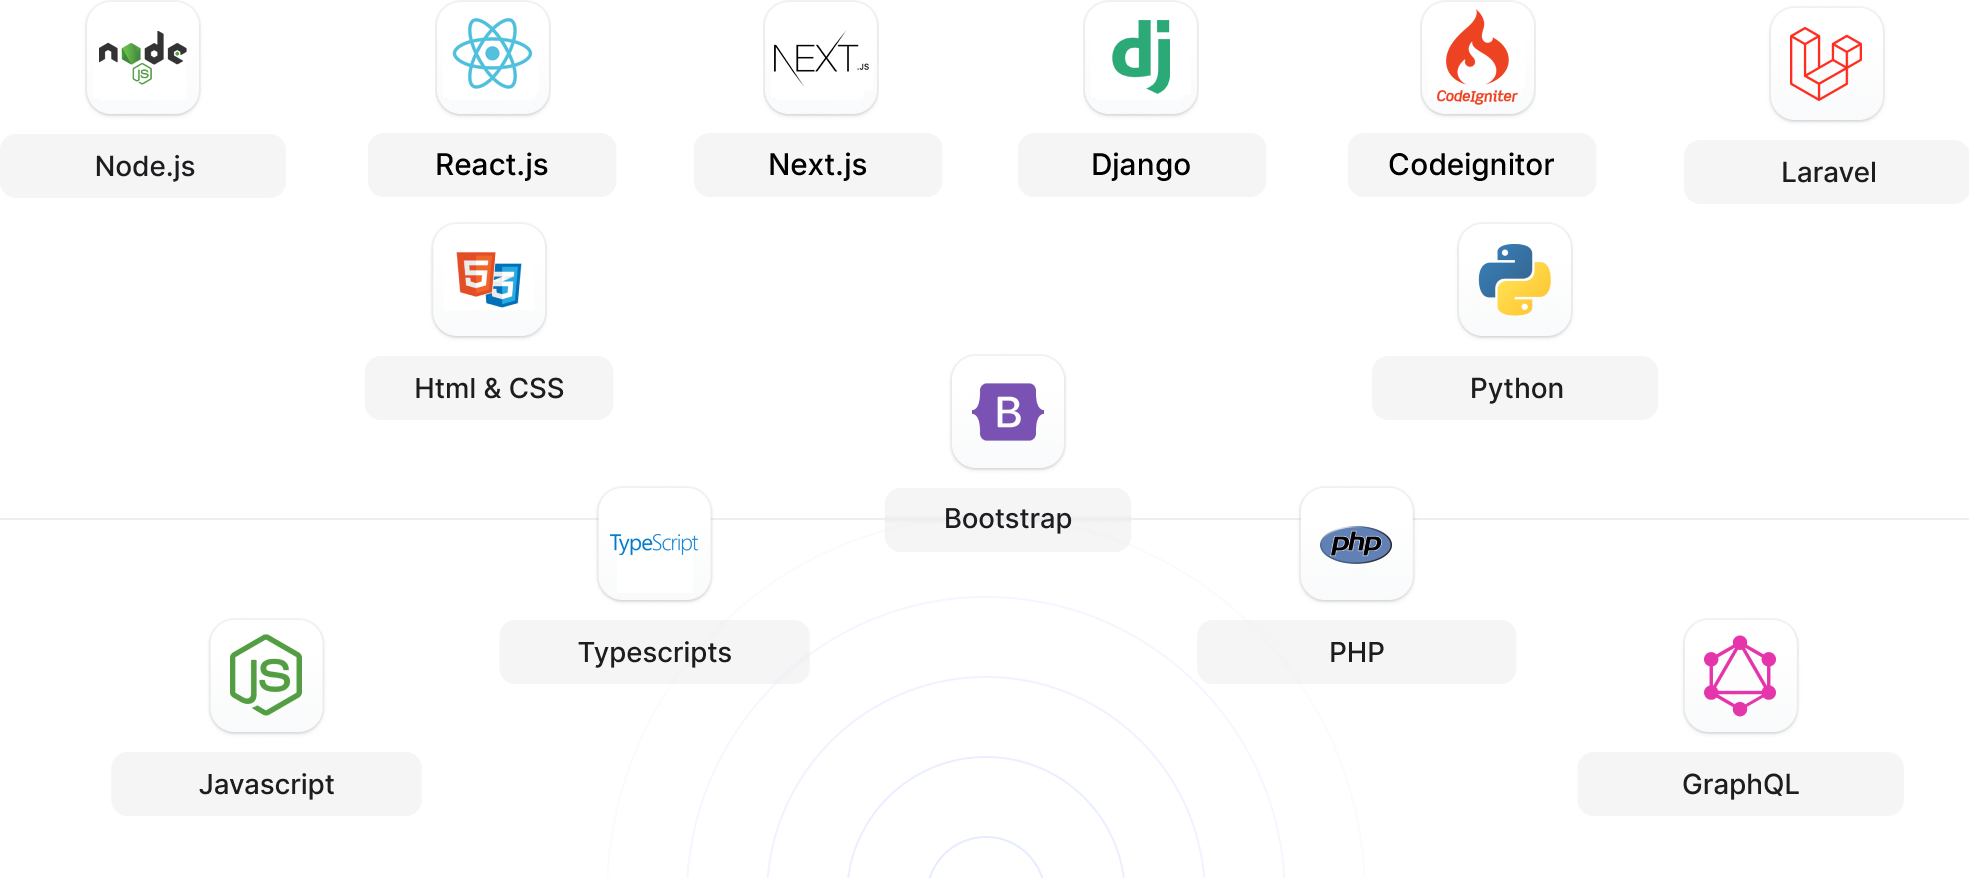
Task: Click the Next.js logo tile
Action: click(820, 58)
